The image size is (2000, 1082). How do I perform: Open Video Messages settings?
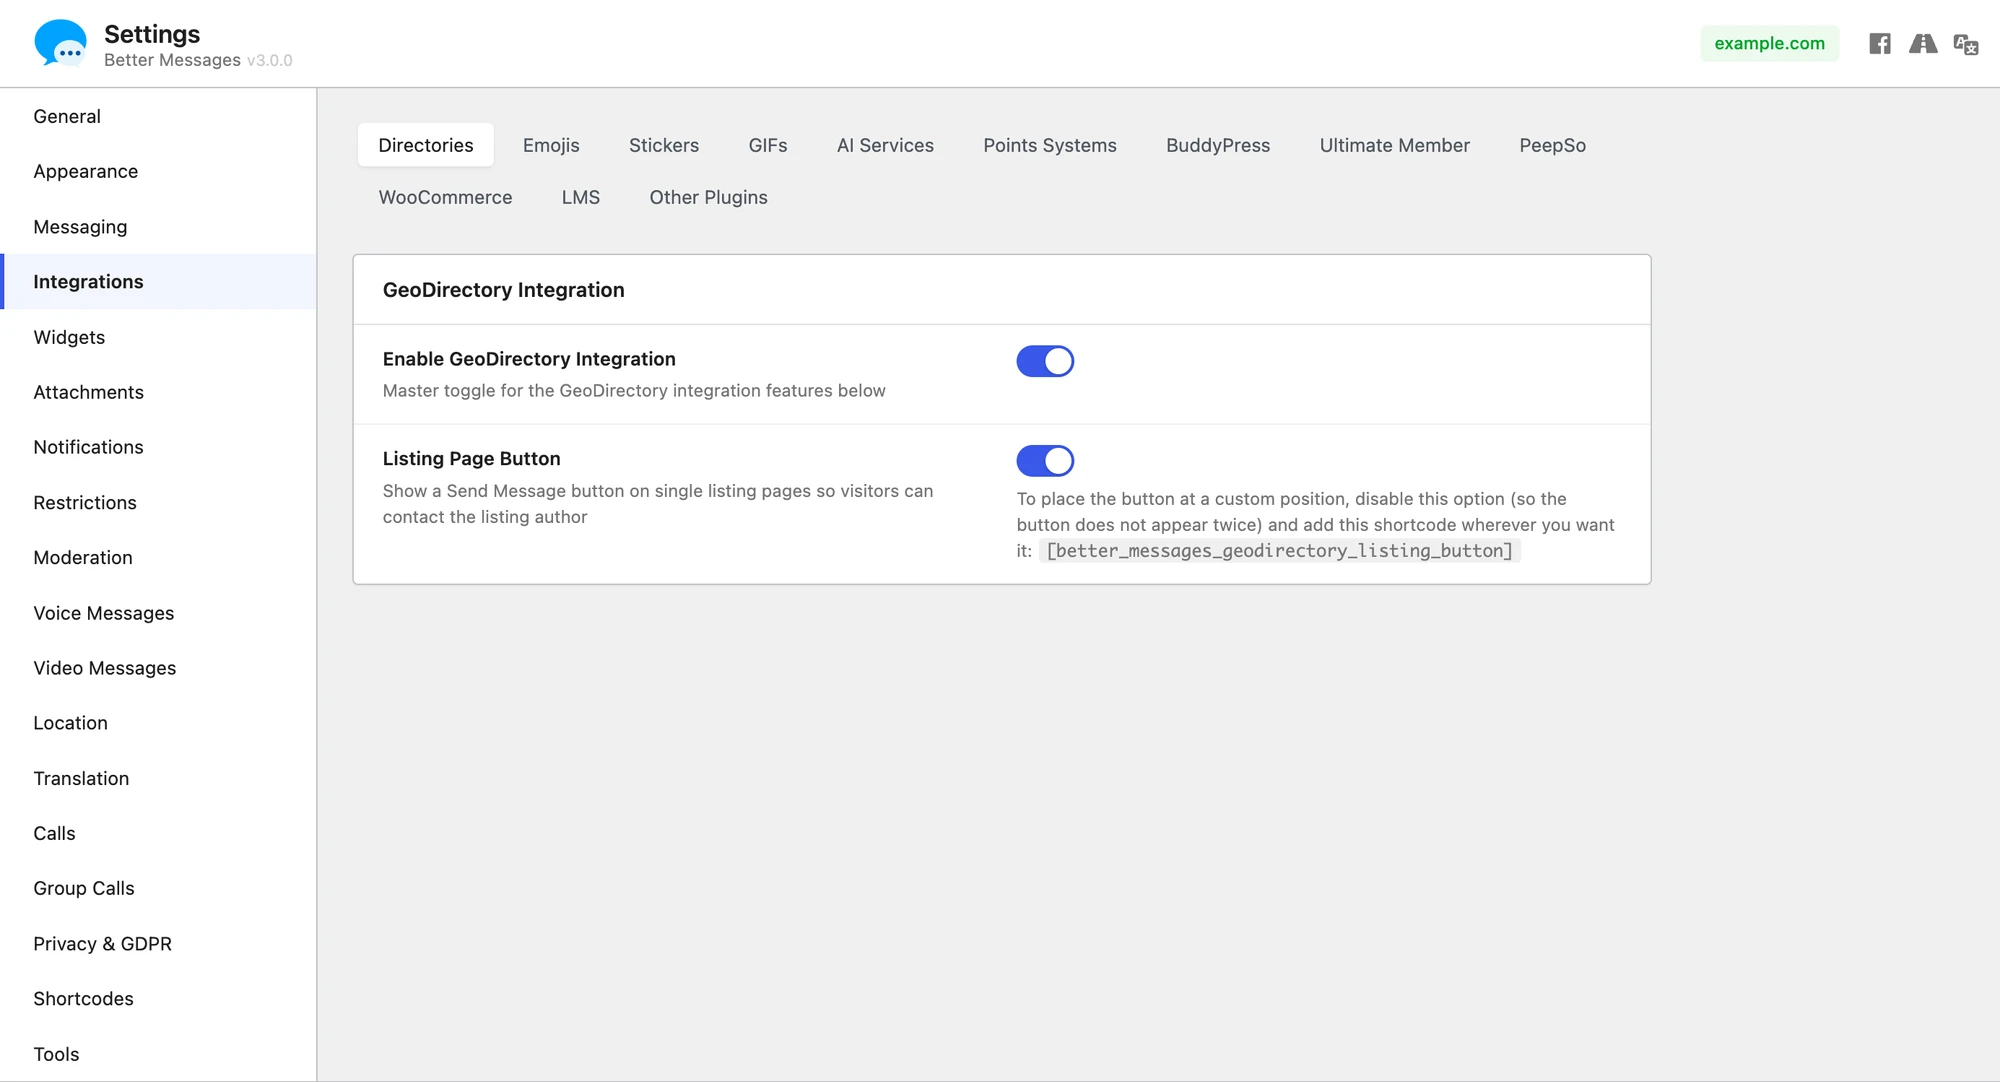click(x=159, y=668)
